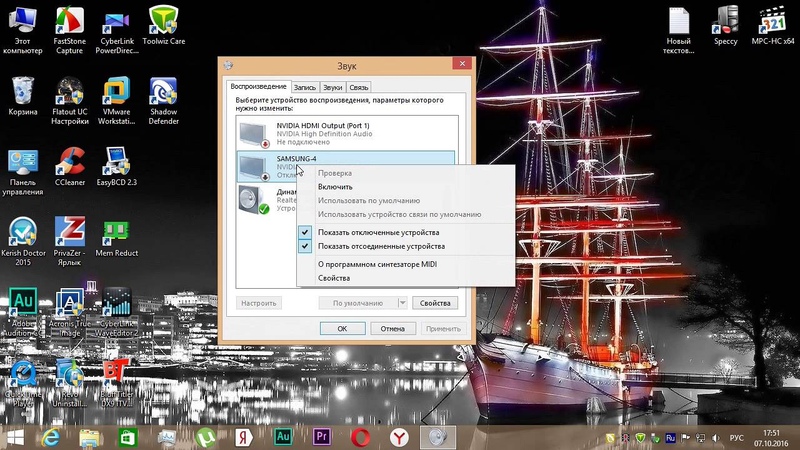Switch to Воспроизведение tab
Image resolution: width=800 pixels, height=450 pixels.
258,86
